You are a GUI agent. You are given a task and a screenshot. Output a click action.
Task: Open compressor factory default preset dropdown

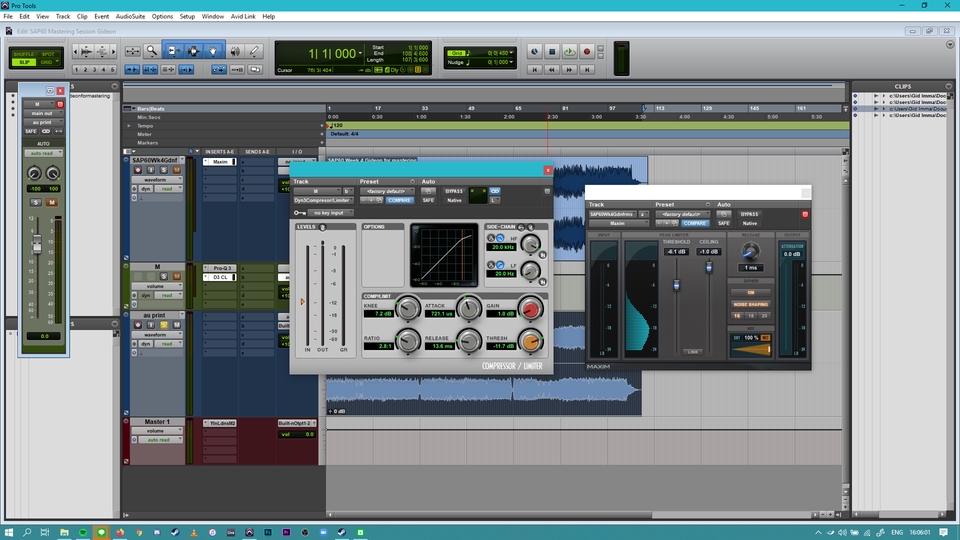coord(387,191)
